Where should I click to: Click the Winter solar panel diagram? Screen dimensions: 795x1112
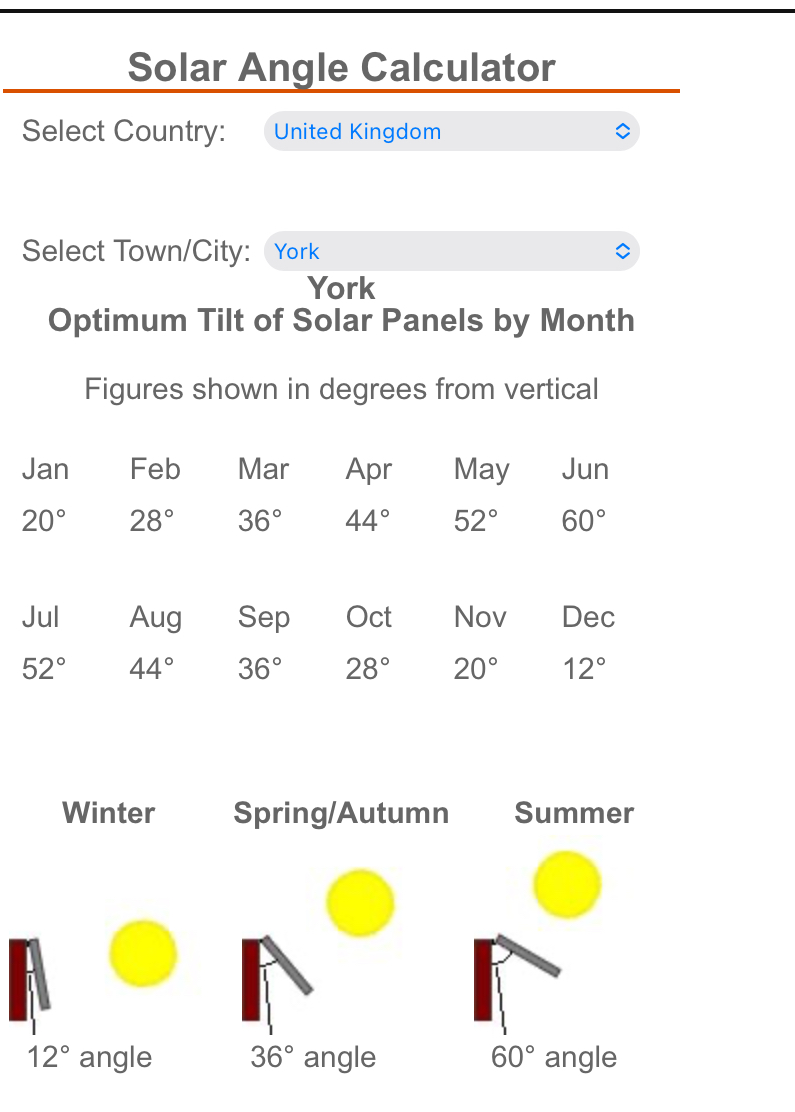[x=30, y=984]
